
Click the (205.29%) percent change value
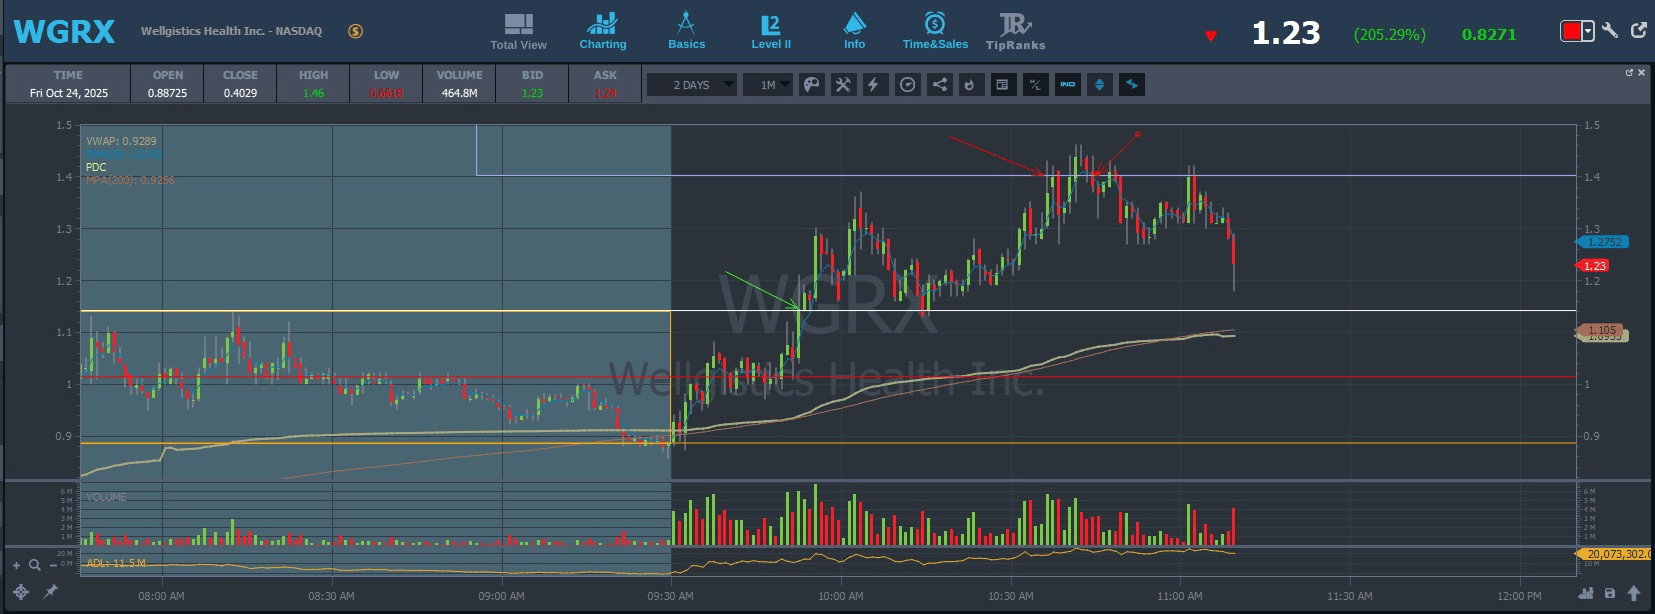pos(1389,34)
